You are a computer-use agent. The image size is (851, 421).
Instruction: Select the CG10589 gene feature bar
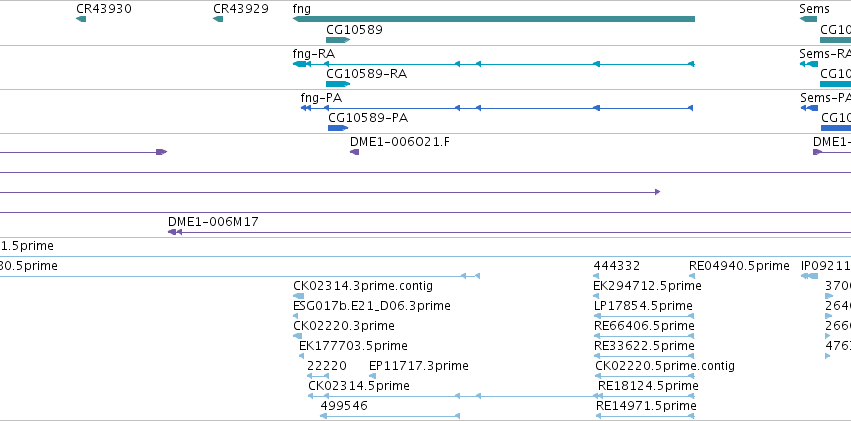[338, 40]
